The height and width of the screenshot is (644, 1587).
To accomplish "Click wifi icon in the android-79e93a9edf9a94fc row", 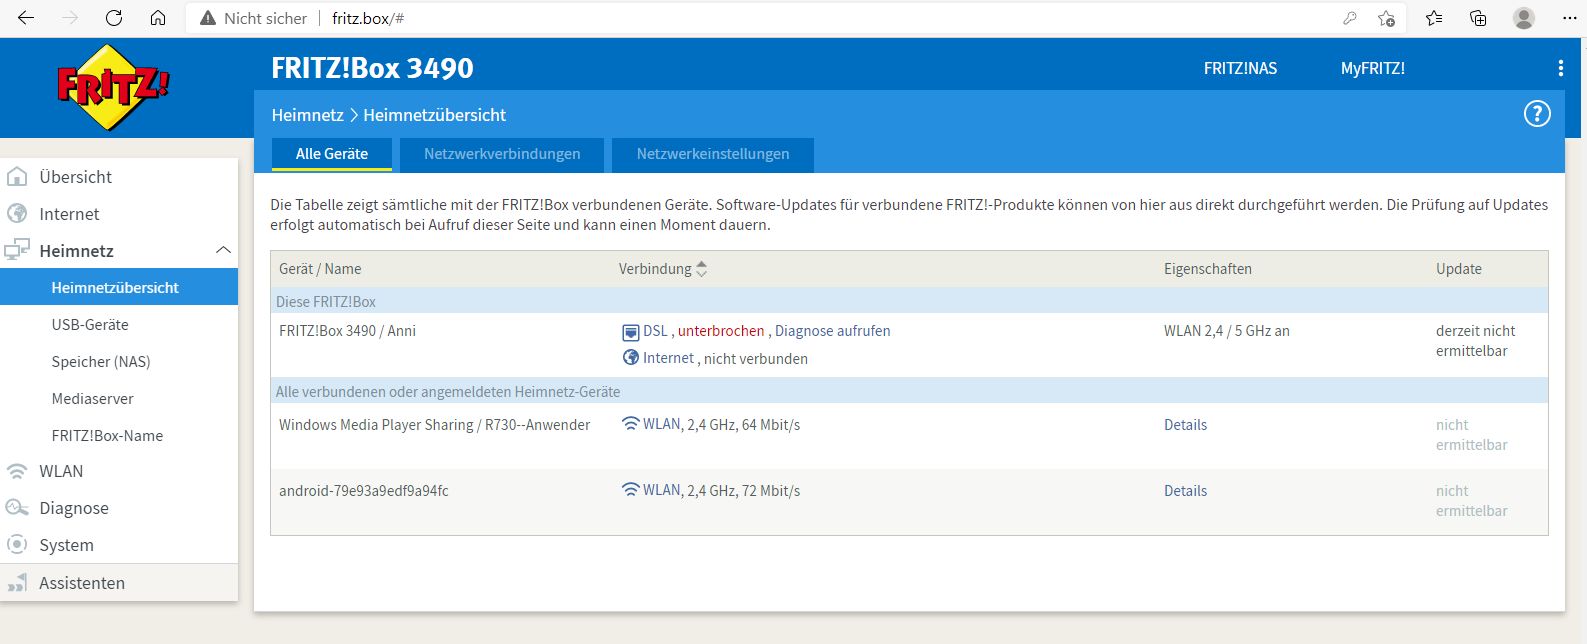I will 630,490.
